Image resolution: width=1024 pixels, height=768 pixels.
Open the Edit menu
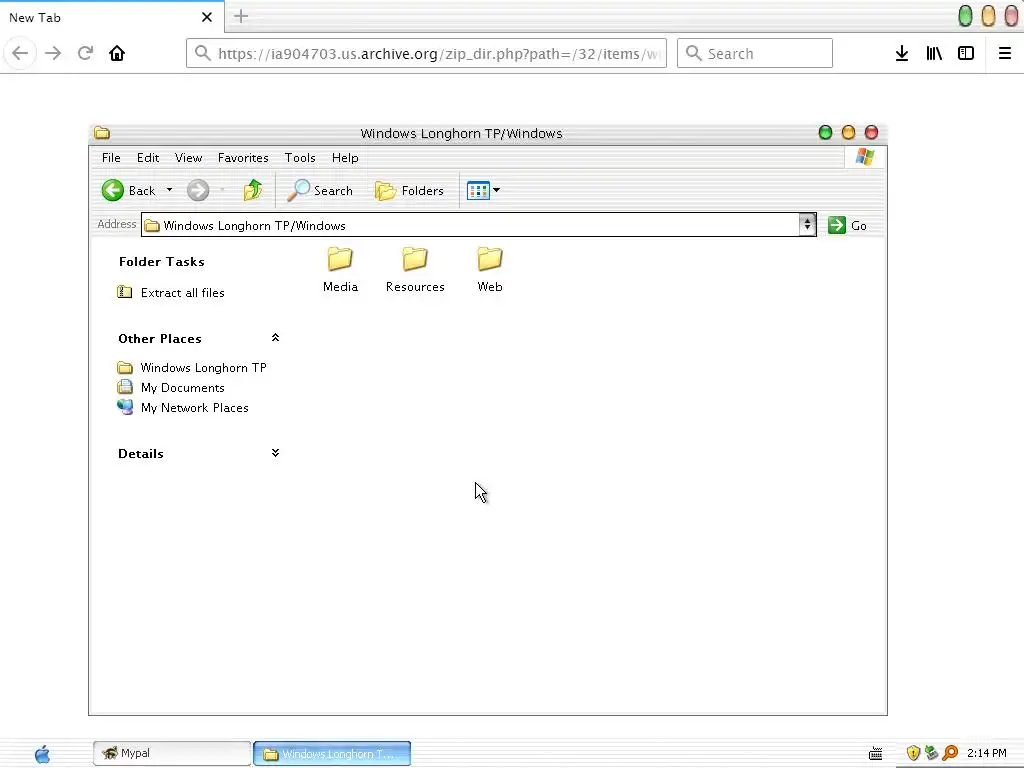coord(148,158)
